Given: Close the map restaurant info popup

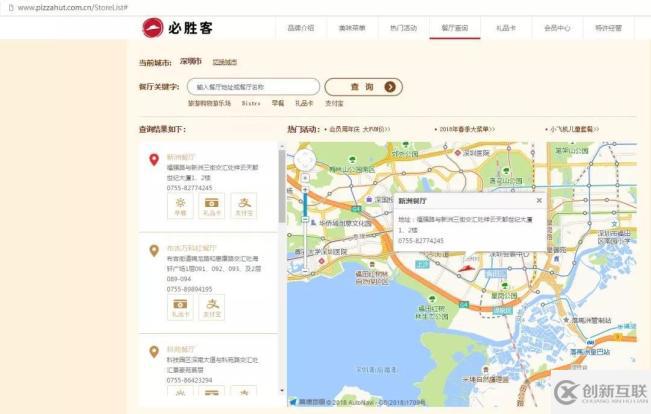Looking at the screenshot, I should [539, 201].
